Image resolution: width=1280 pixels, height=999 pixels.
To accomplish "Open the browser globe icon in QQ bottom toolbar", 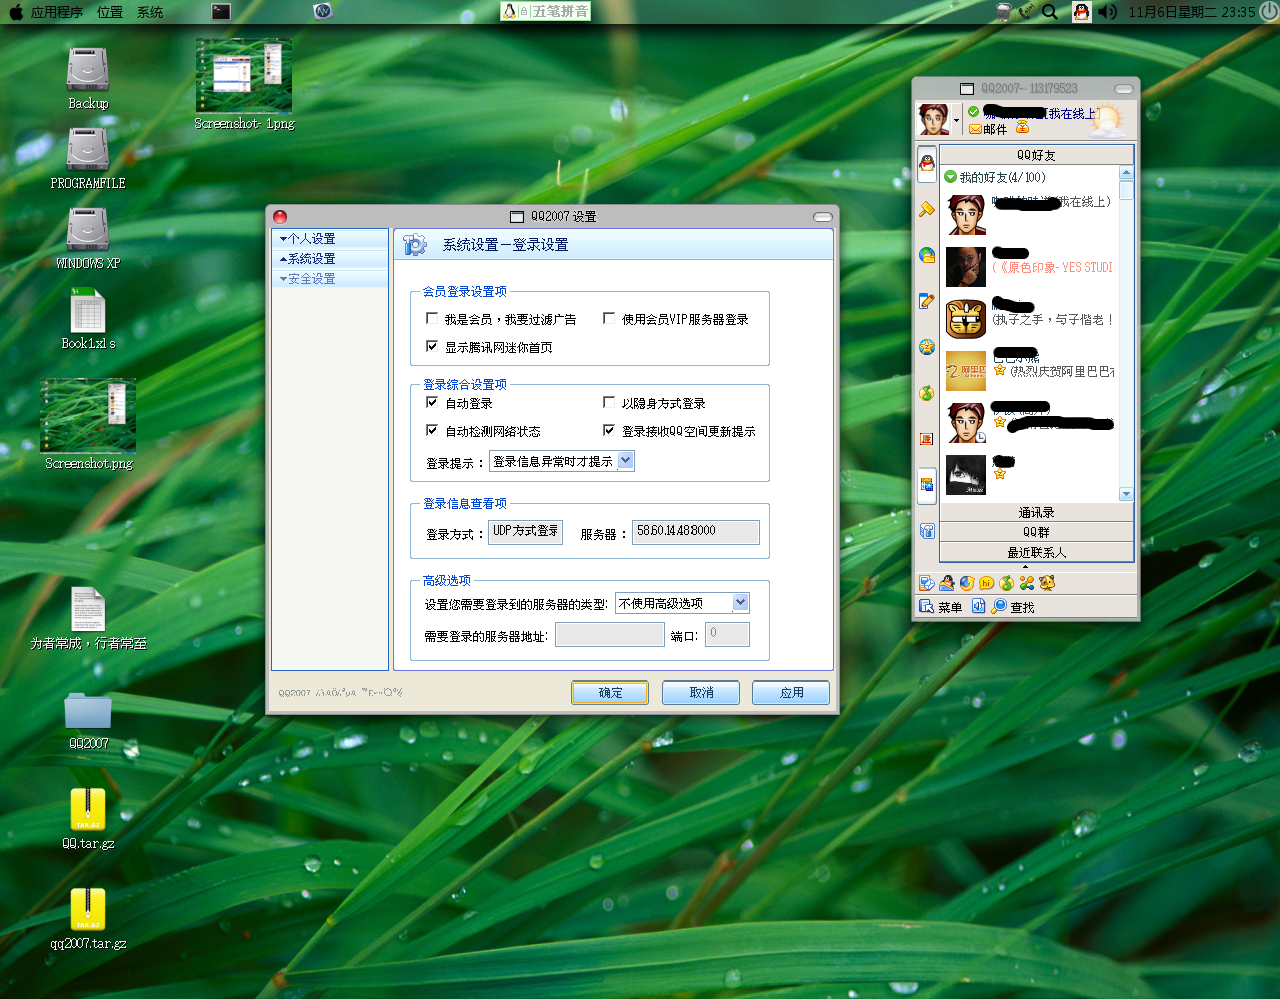I will (x=967, y=583).
